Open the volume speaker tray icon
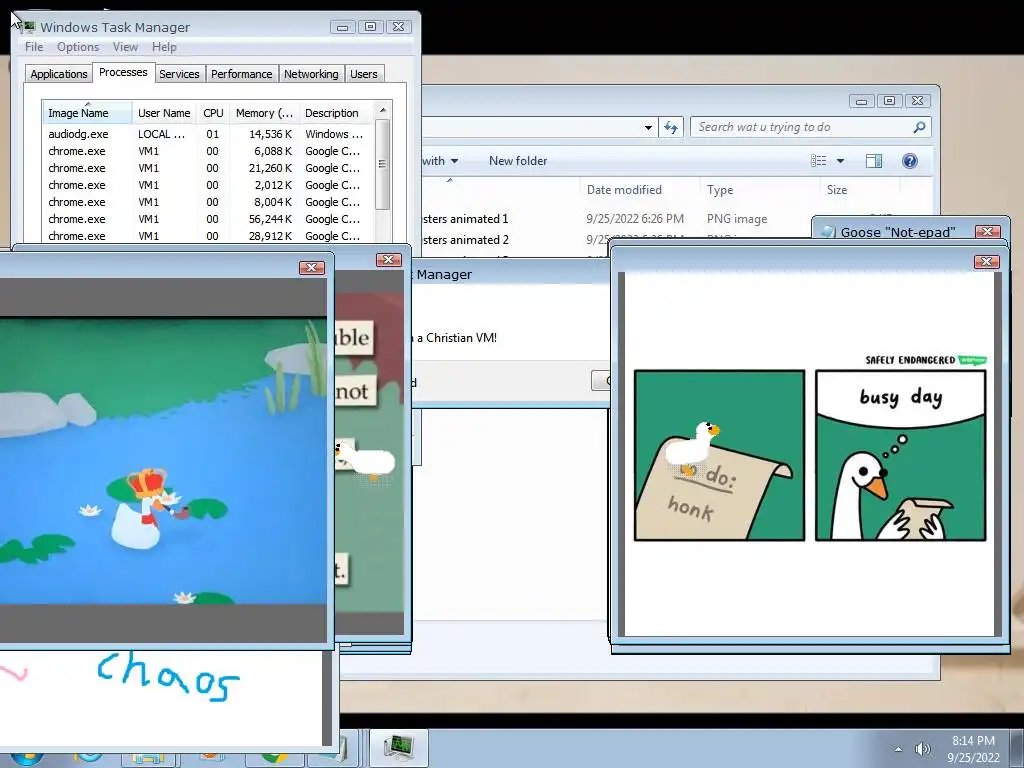The height and width of the screenshot is (768, 1024). [x=922, y=749]
